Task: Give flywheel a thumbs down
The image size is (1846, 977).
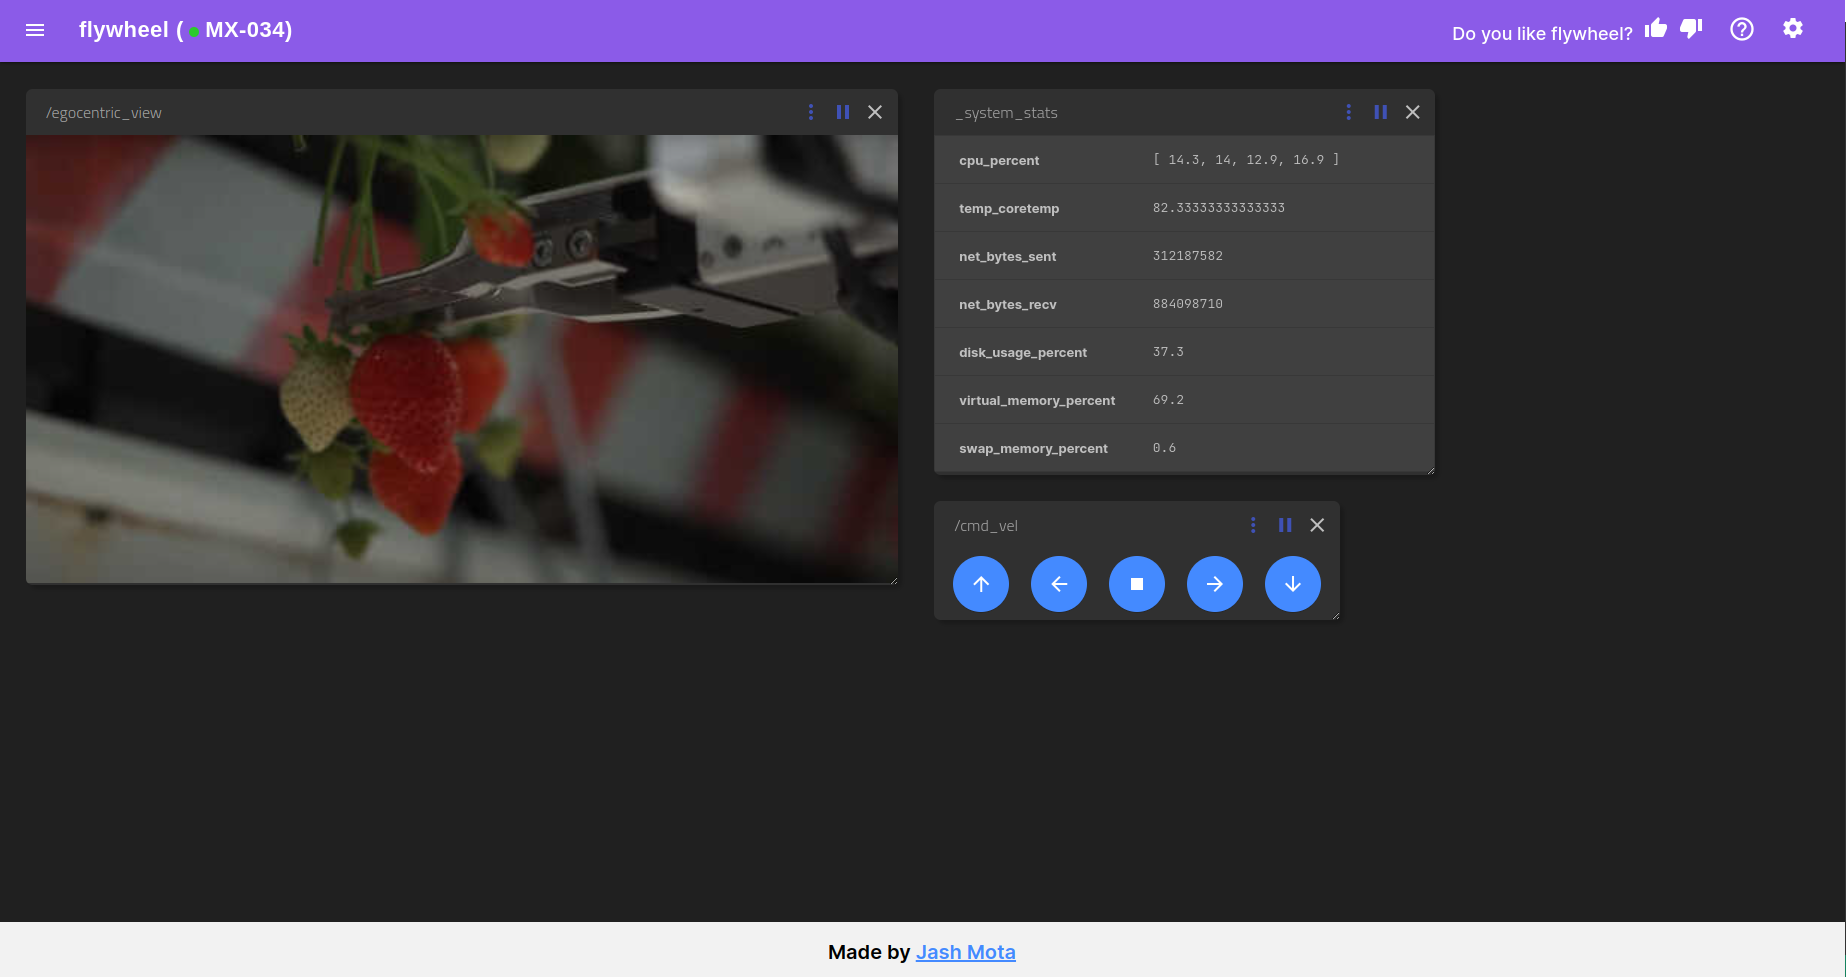Action: pos(1691,29)
